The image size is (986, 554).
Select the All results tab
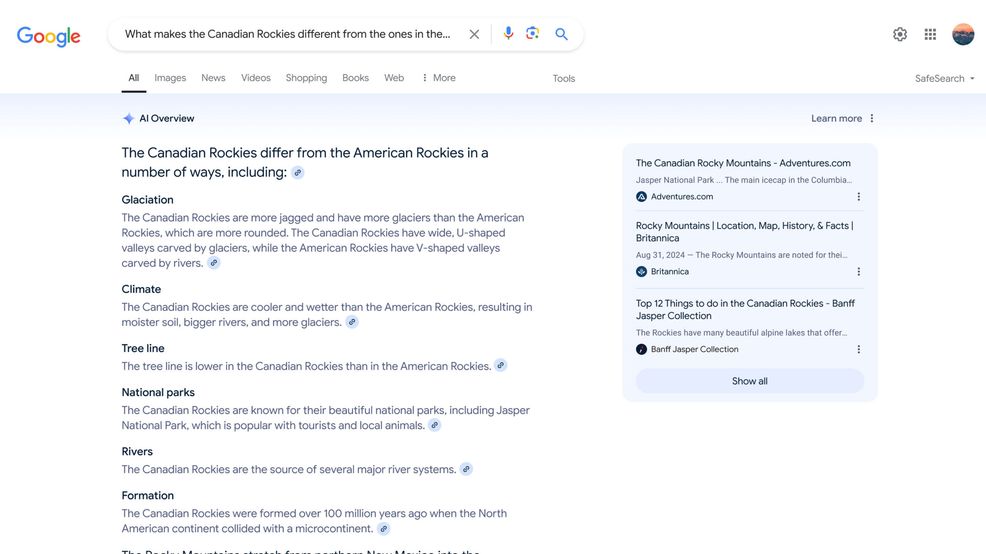133,78
